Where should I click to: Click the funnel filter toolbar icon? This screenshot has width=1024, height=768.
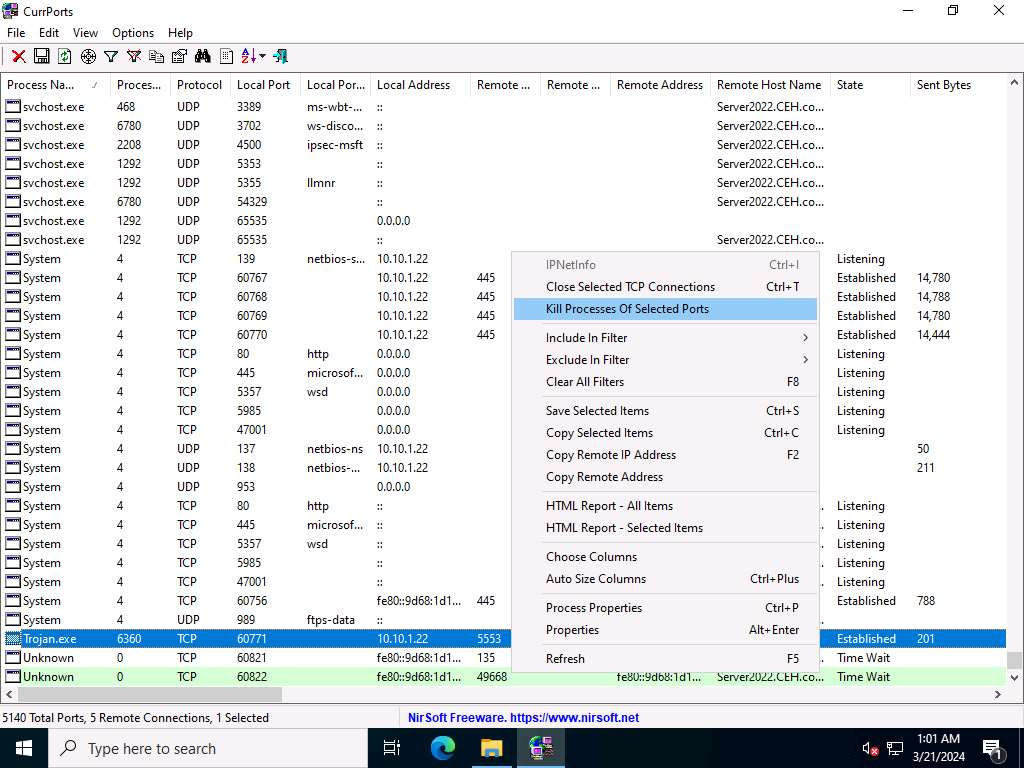pyautogui.click(x=111, y=57)
